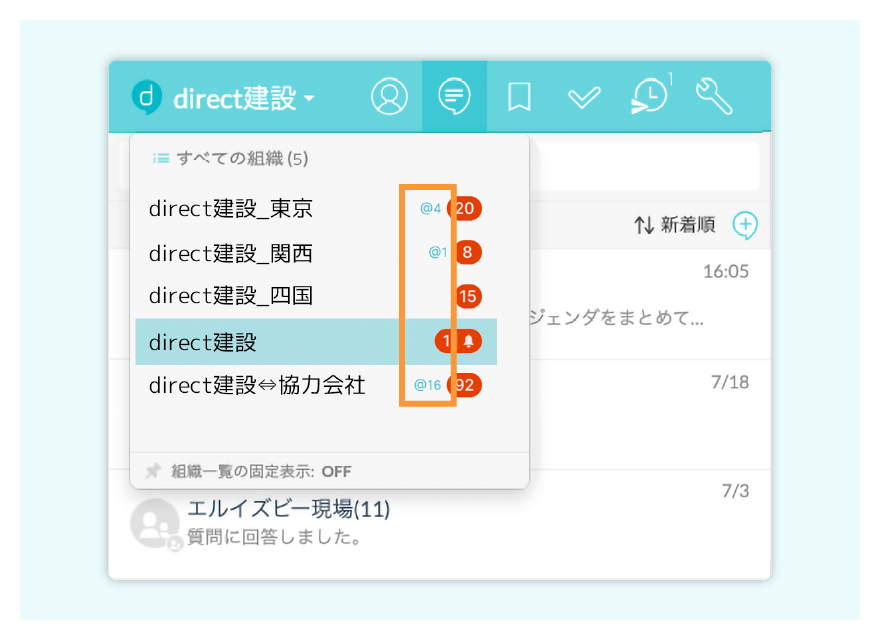This screenshot has width=880, height=640.
Task: Select the direct建設_四国 organization
Action: (x=316, y=296)
